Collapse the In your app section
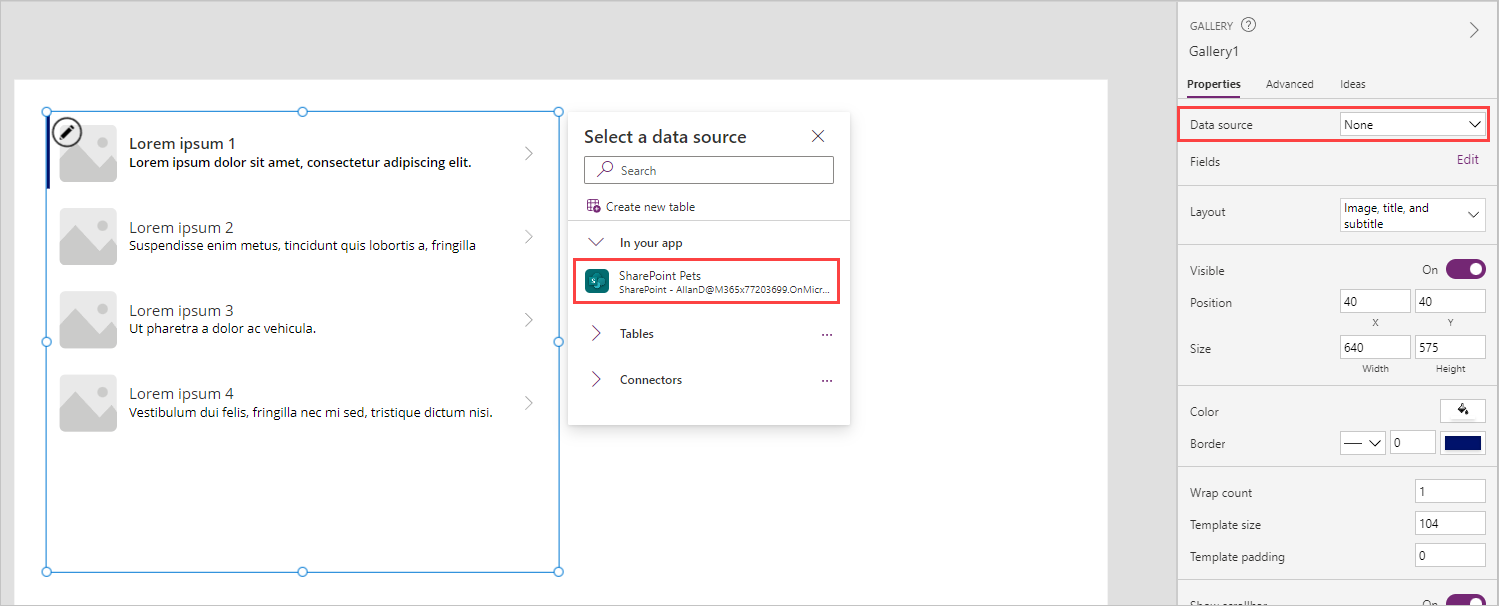1499x606 pixels. coord(596,242)
